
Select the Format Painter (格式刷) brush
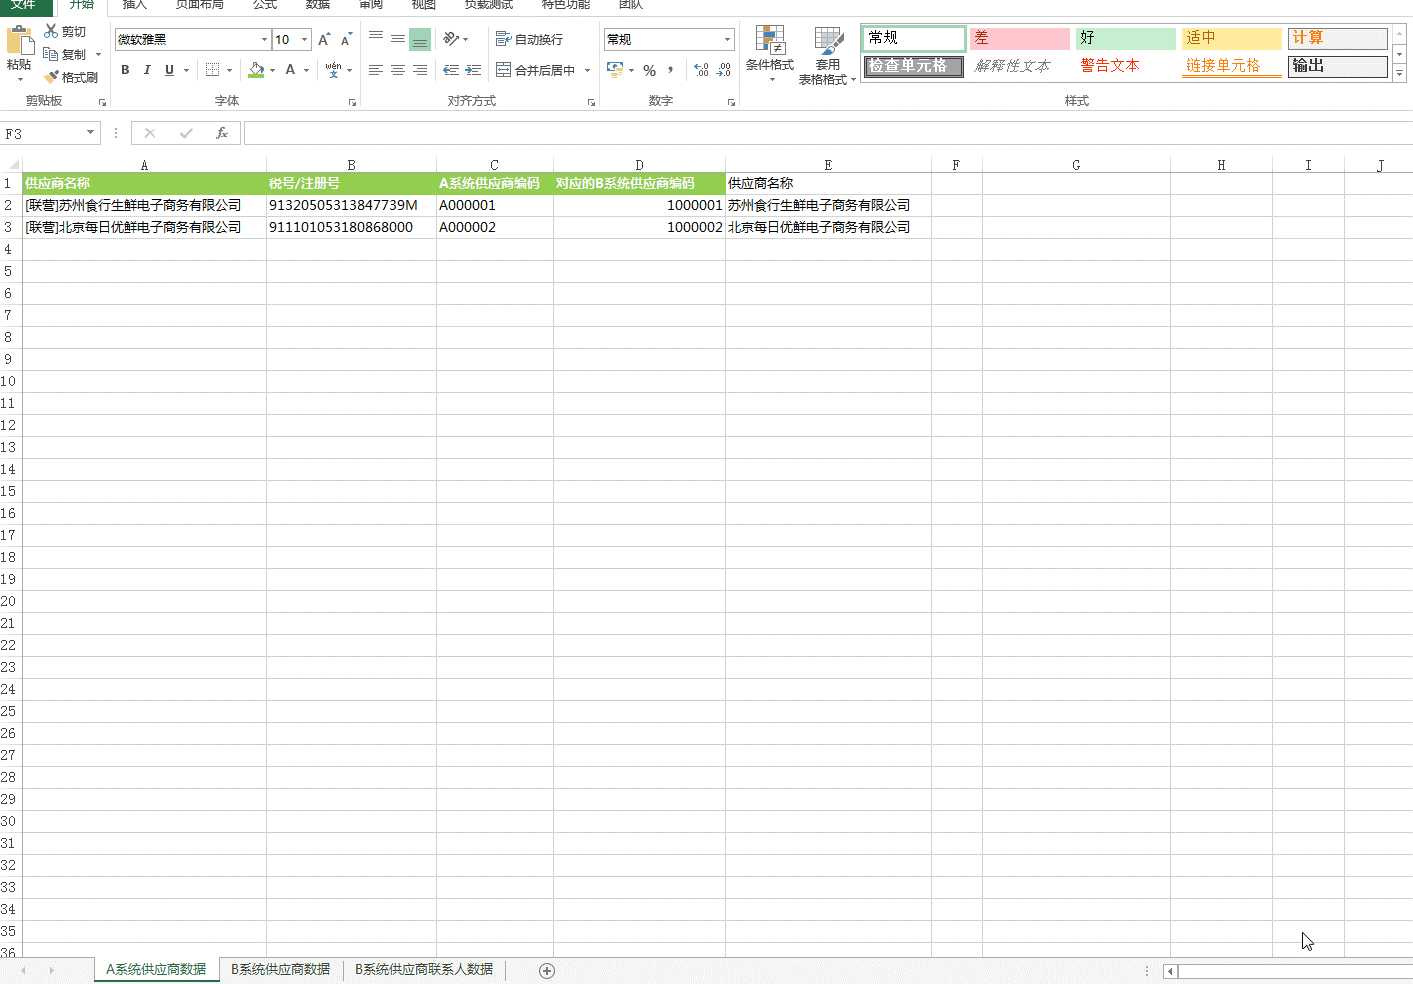[x=51, y=77]
